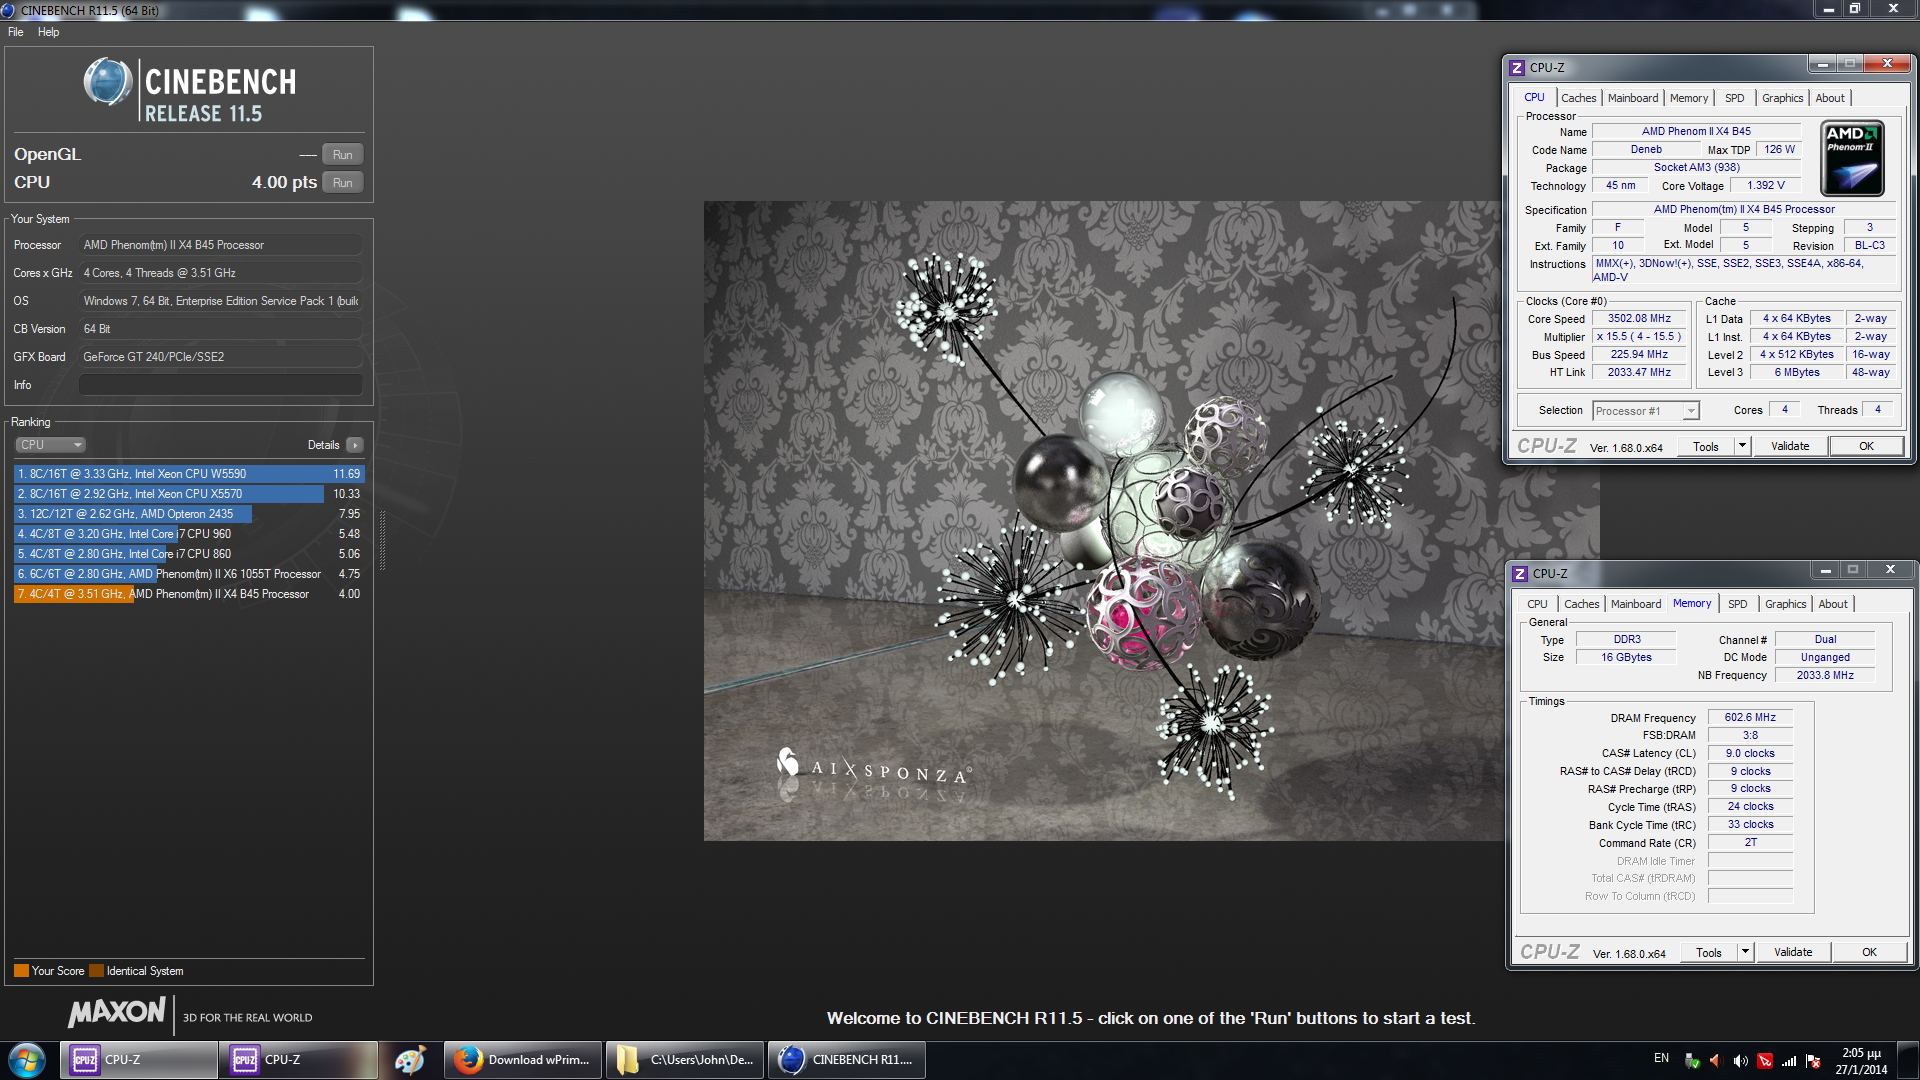
Task: Select the AMD Opteron 2435 ranking row
Action: point(189,514)
